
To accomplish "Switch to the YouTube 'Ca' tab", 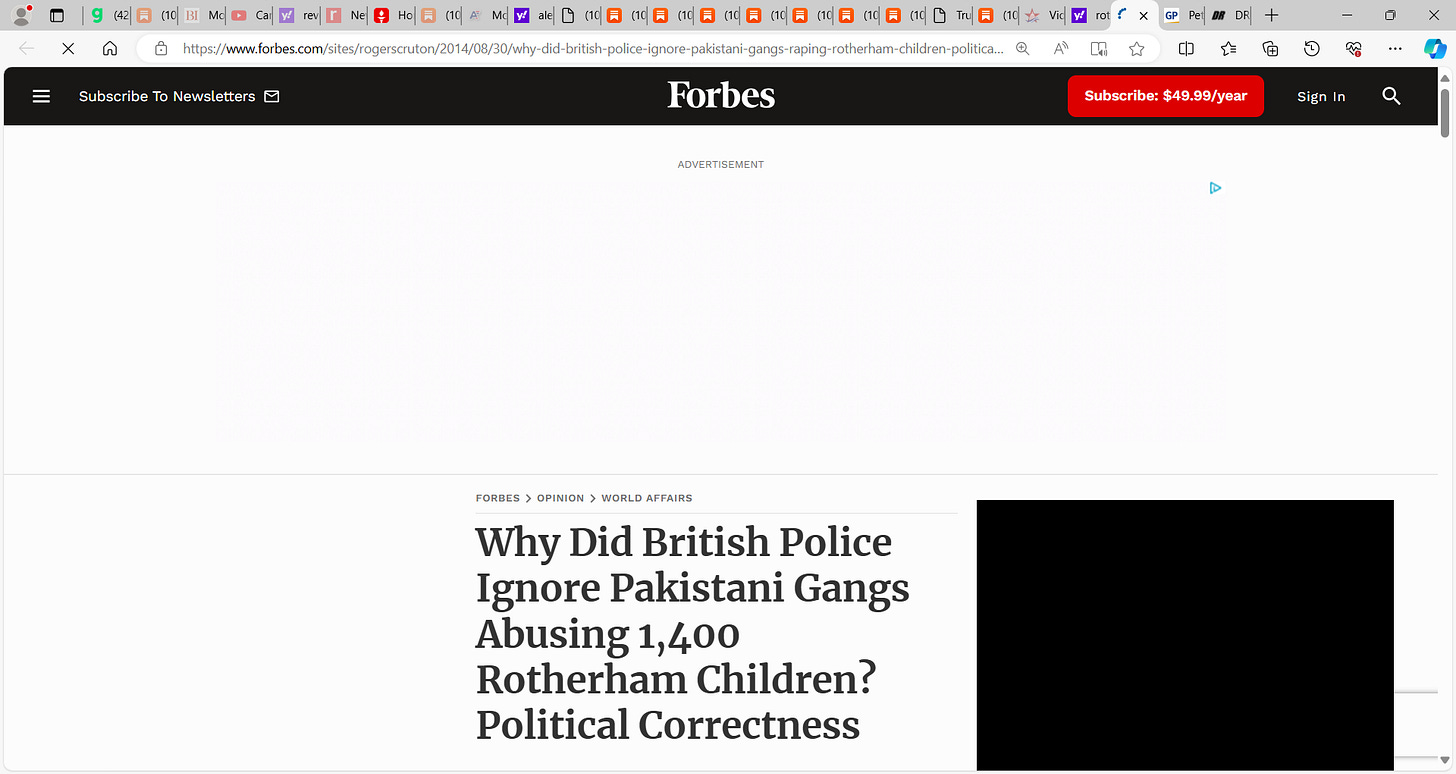I will click(251, 15).
